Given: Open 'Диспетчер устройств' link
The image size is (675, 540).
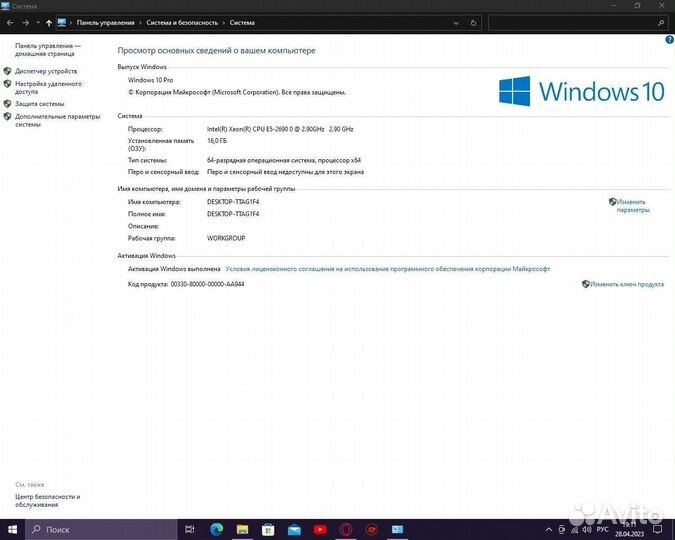Looking at the screenshot, I should coord(46,71).
